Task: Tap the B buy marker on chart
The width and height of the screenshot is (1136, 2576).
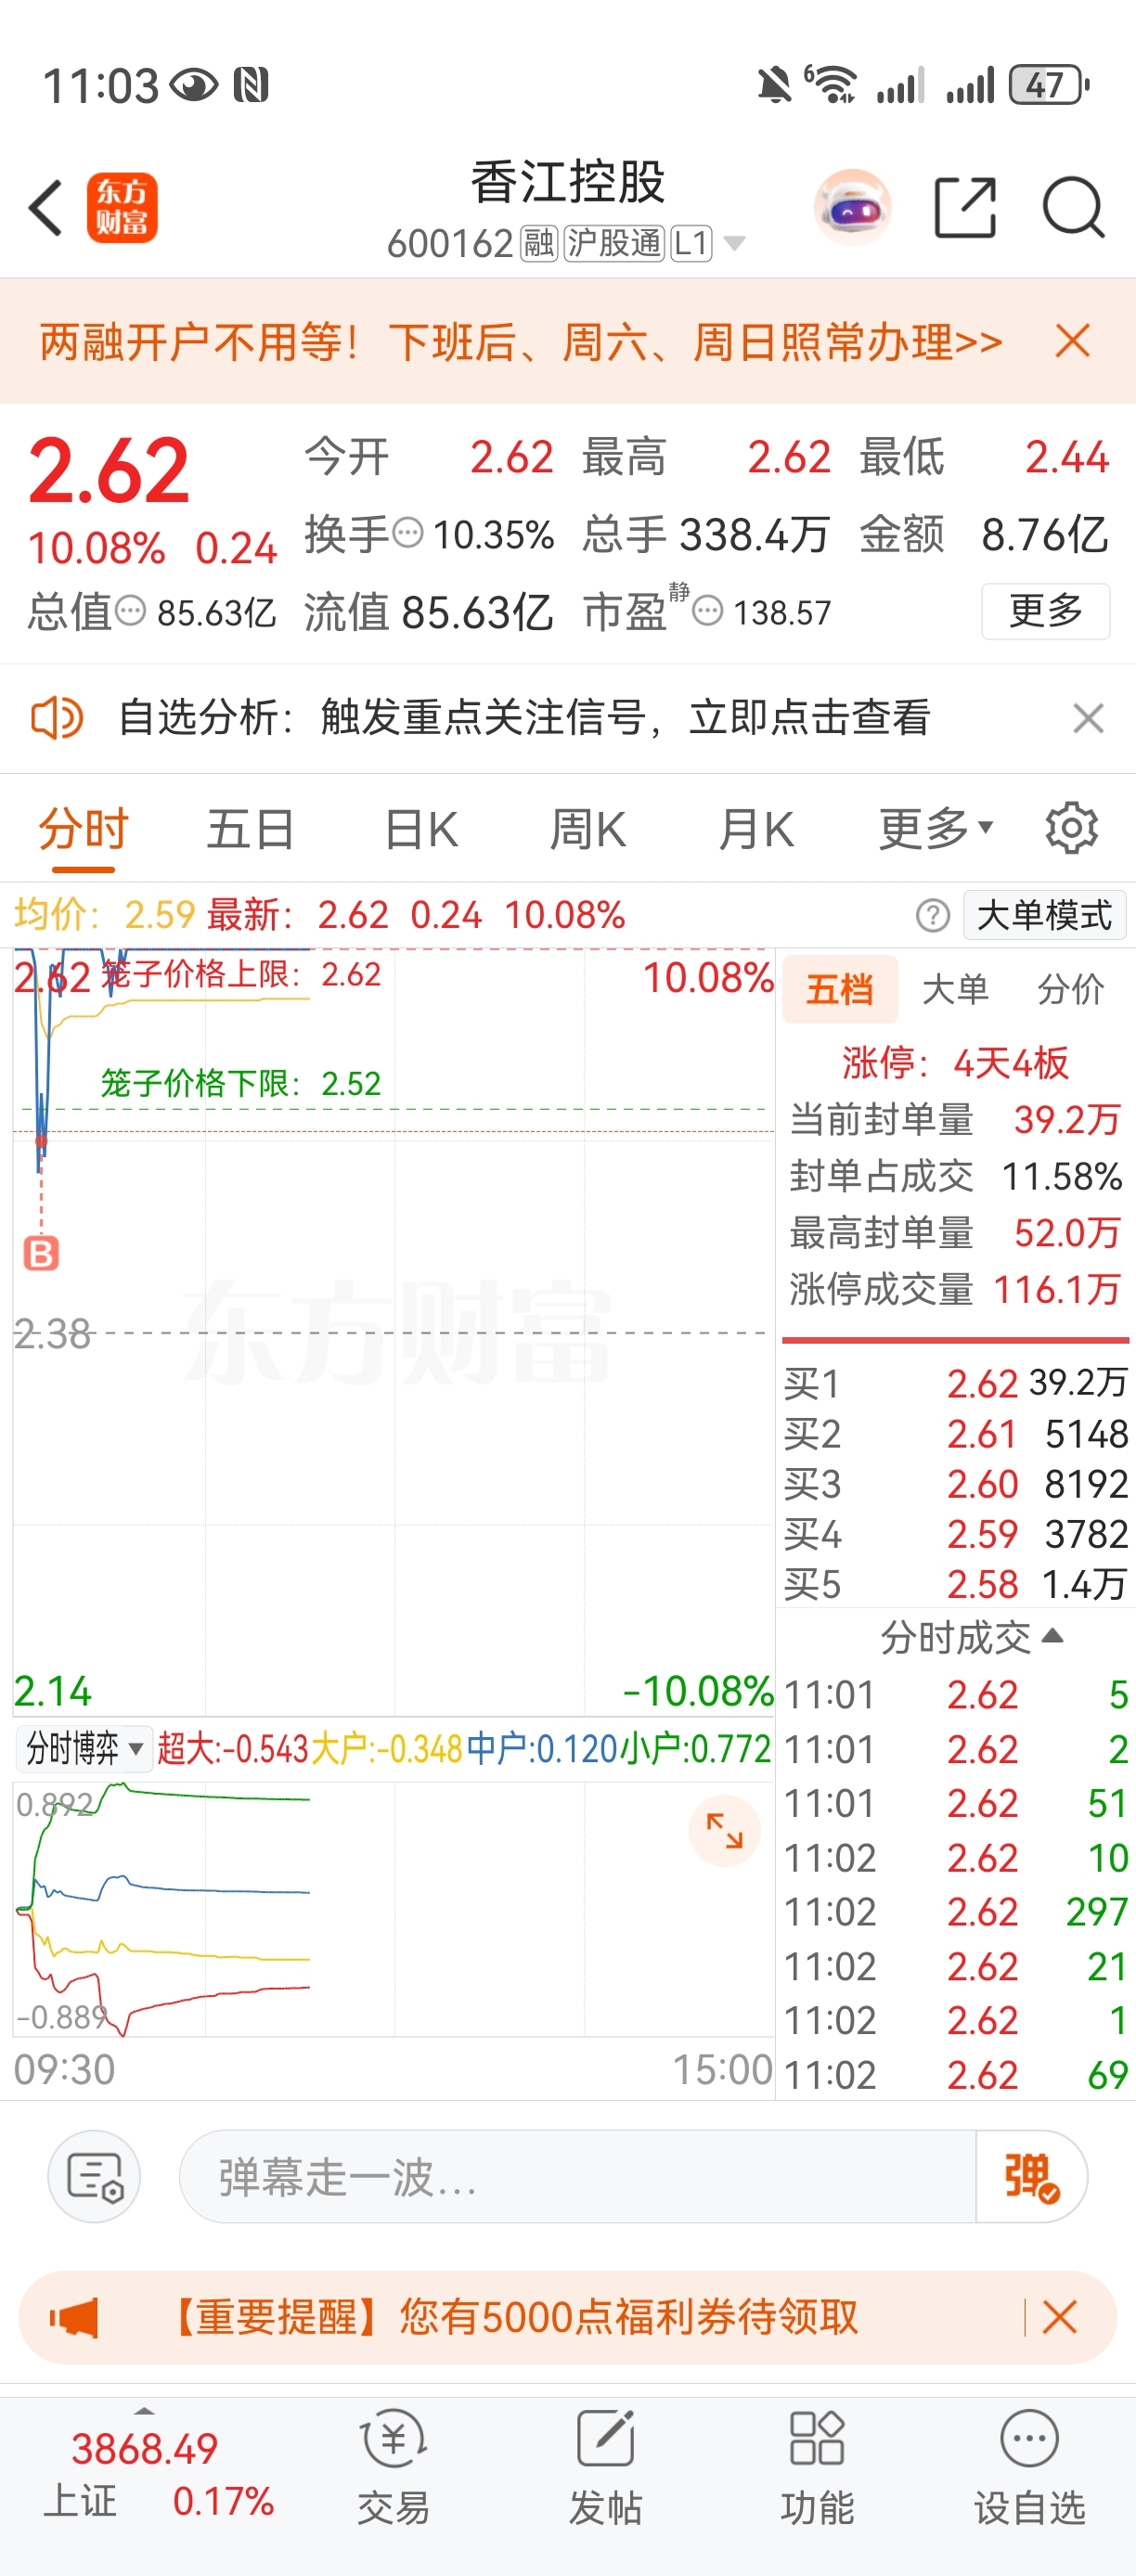Action: [41, 1253]
